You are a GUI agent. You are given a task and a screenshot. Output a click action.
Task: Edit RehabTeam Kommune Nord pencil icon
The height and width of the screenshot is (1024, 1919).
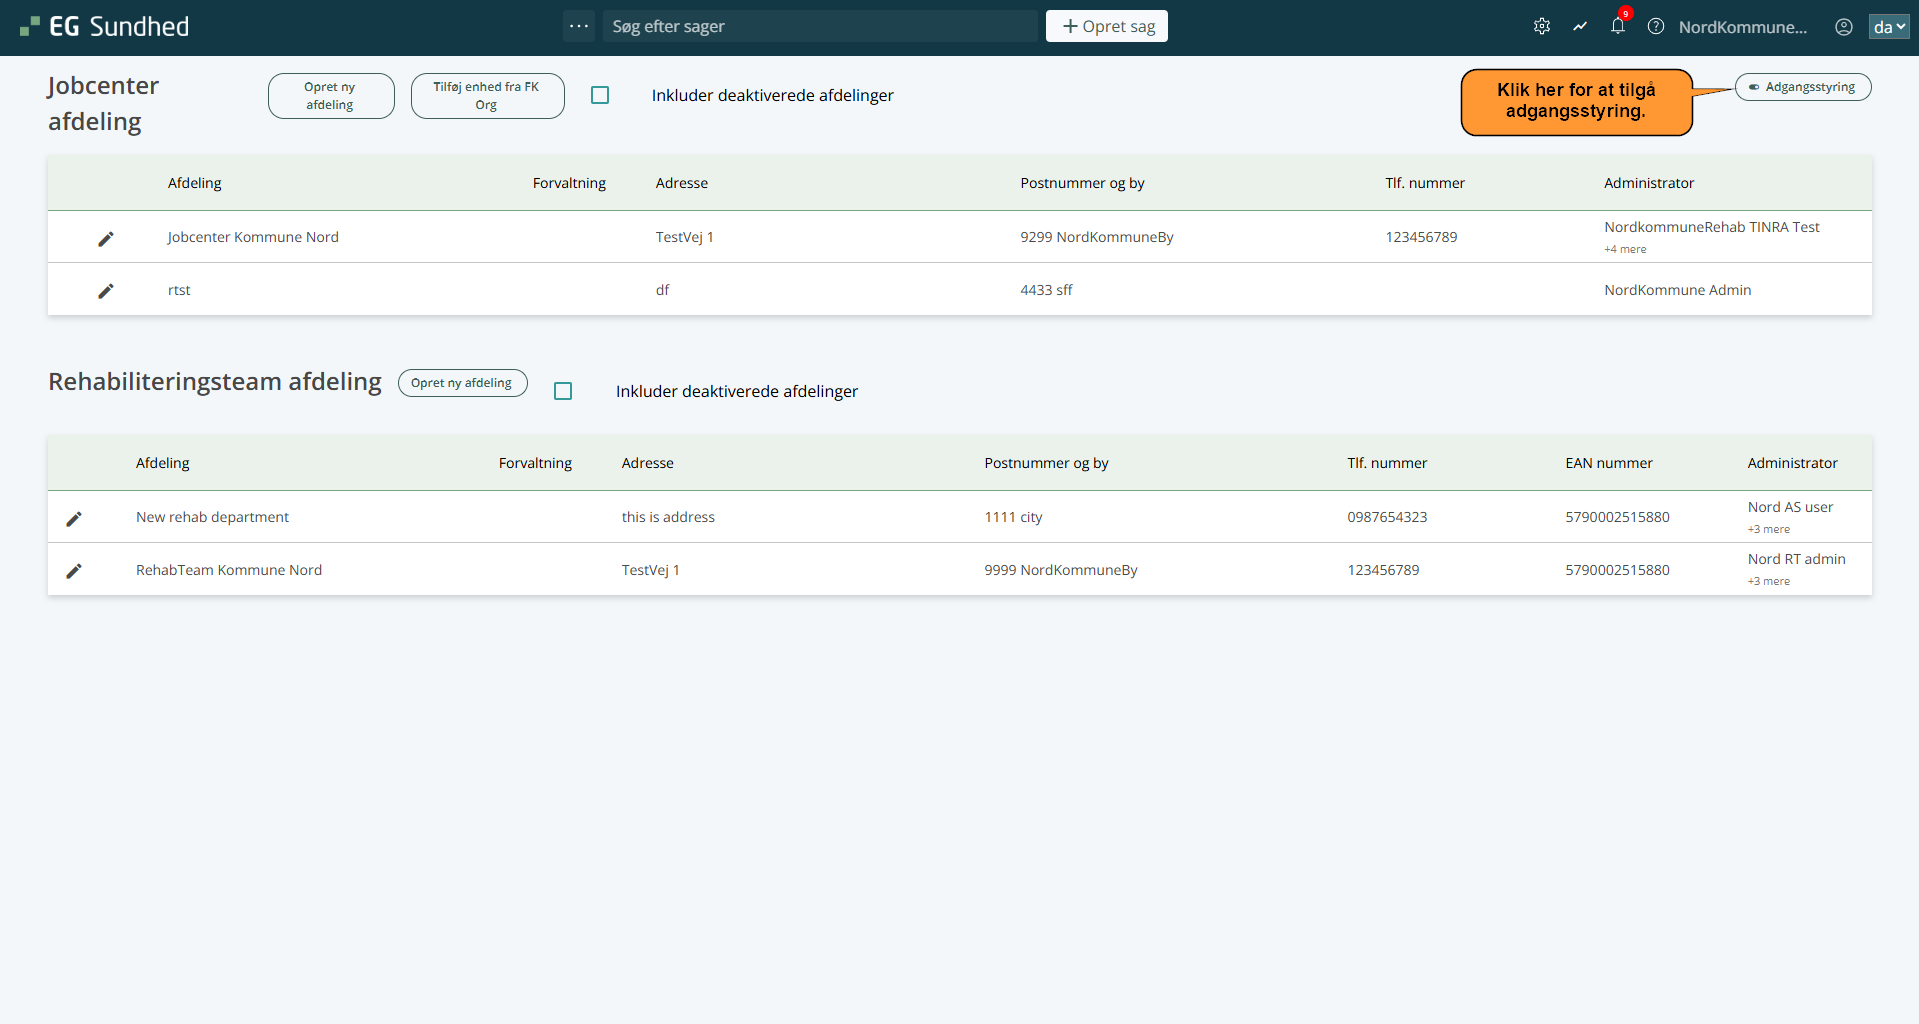point(74,571)
